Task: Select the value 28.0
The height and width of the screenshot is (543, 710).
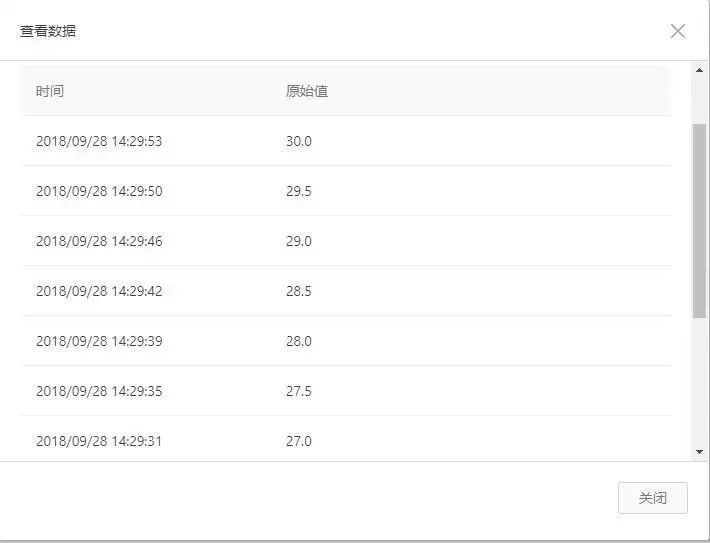Action: click(x=299, y=341)
